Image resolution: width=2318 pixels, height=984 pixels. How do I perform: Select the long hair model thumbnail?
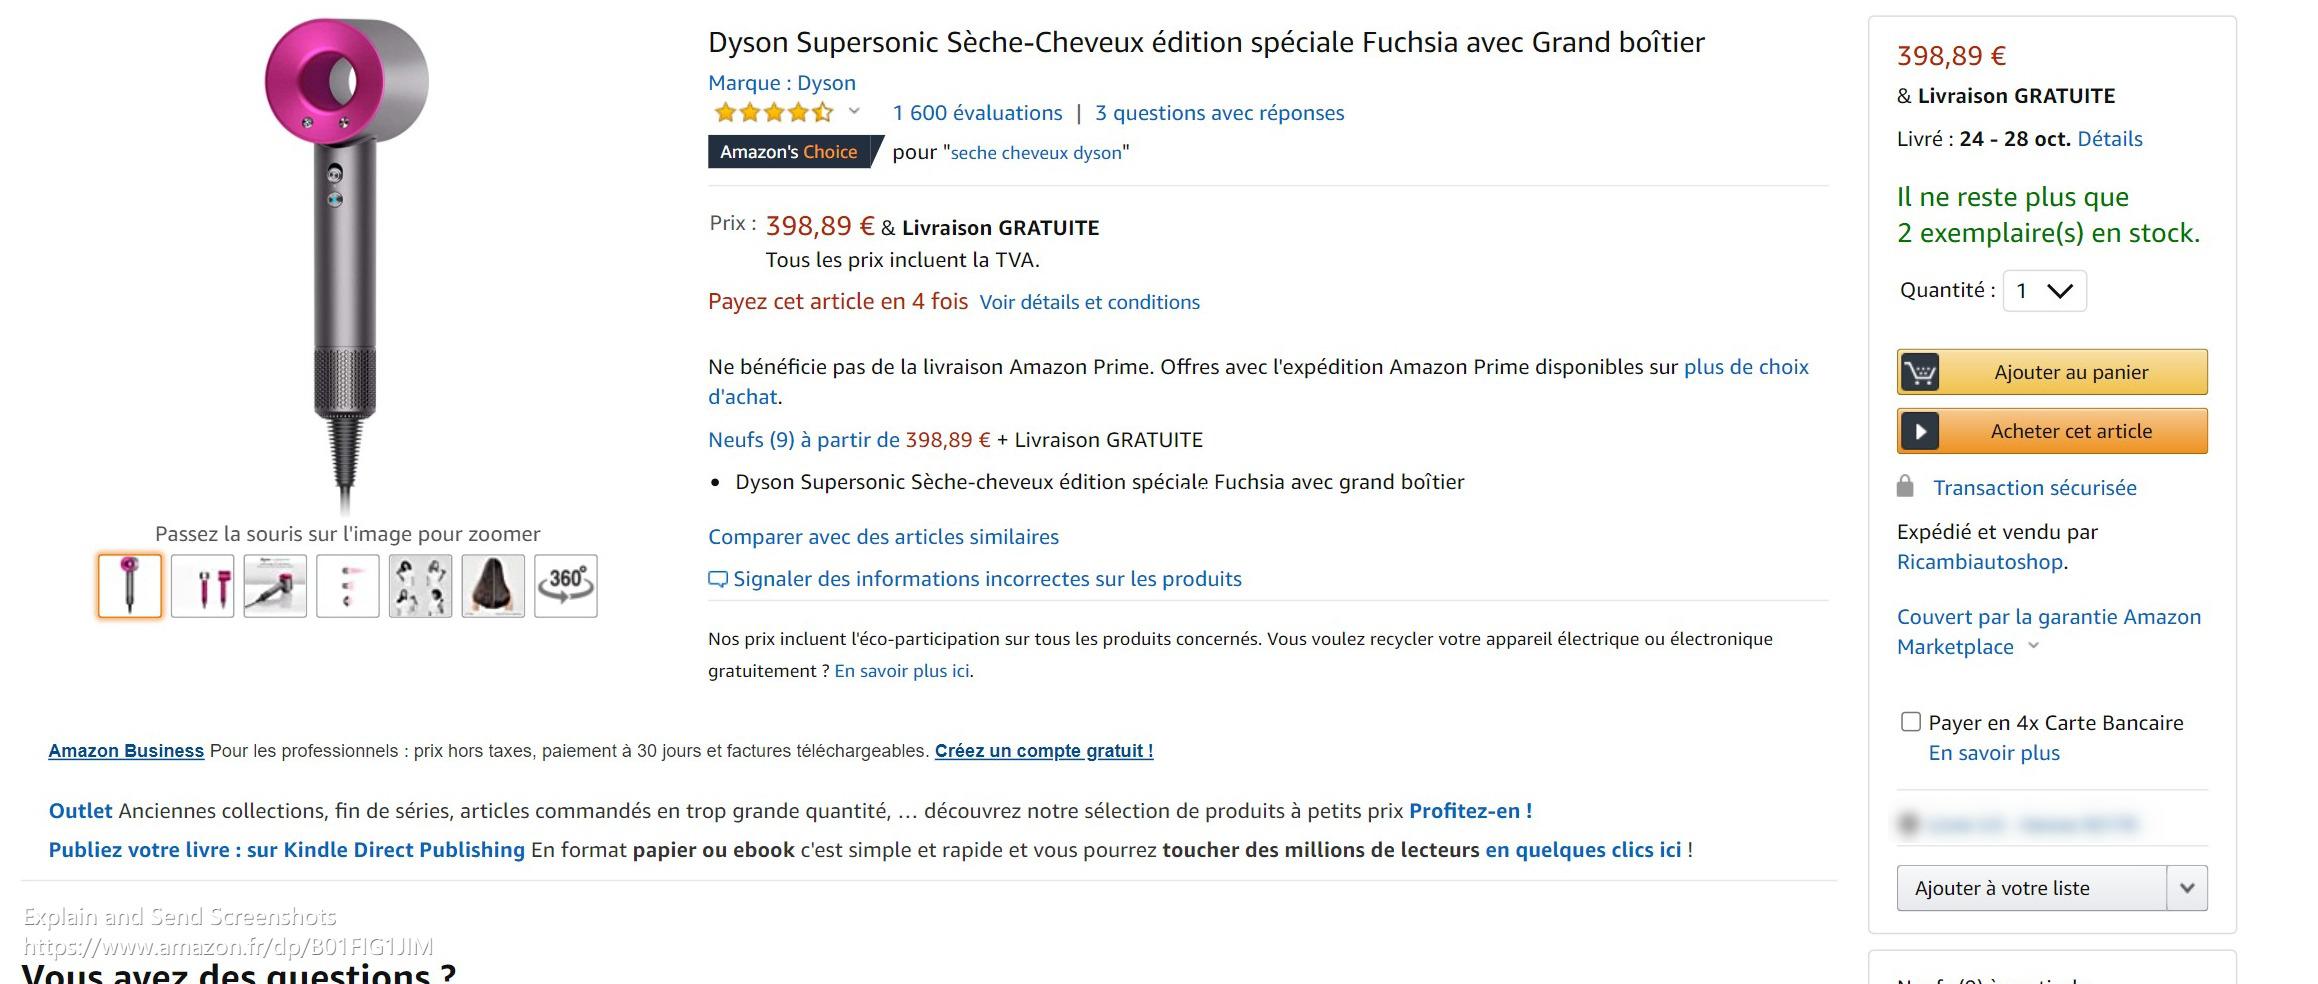coord(493,586)
